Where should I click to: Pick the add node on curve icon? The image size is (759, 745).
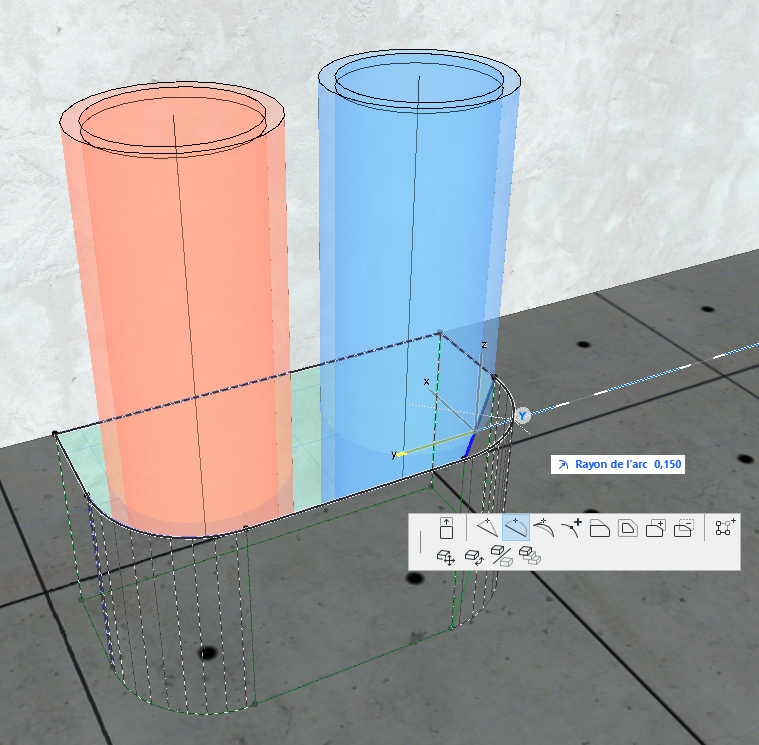[x=572, y=528]
